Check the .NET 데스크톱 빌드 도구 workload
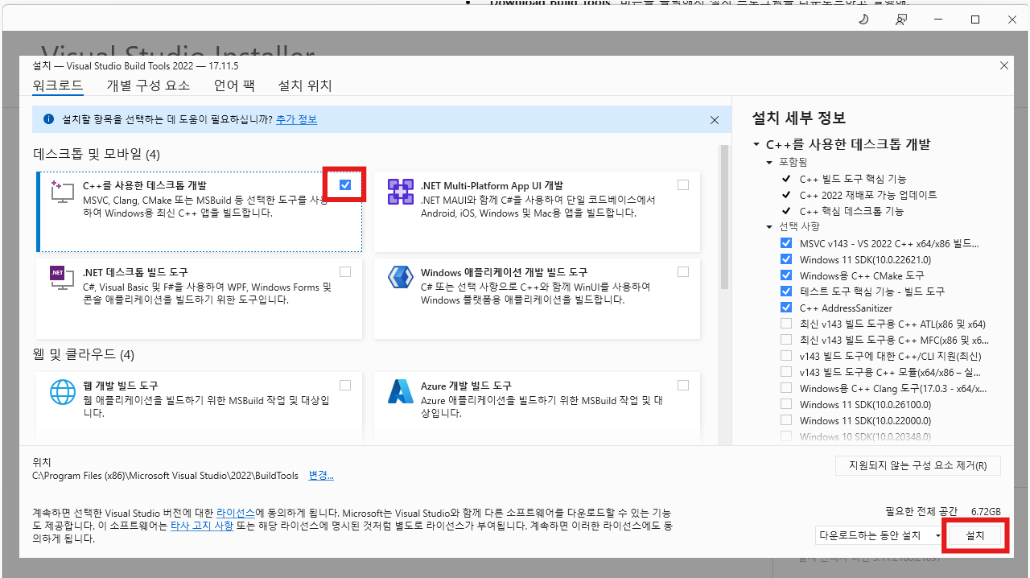 coord(345,271)
